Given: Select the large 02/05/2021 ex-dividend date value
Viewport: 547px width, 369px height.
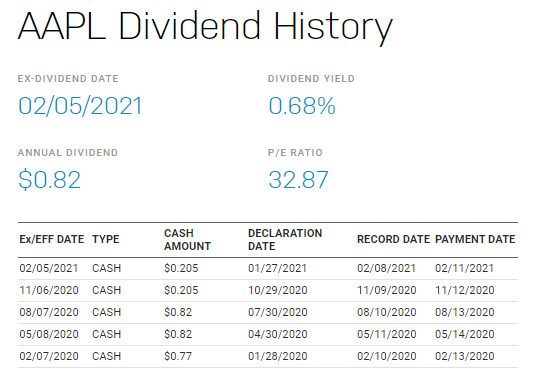Looking at the screenshot, I should pyautogui.click(x=81, y=106).
